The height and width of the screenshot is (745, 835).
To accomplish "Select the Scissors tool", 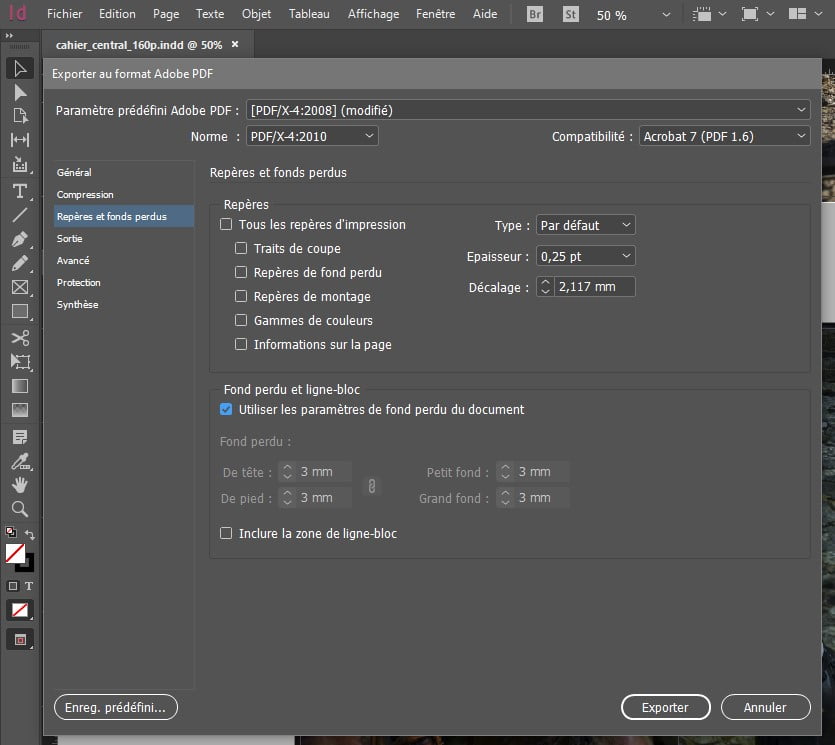I will coord(19,338).
